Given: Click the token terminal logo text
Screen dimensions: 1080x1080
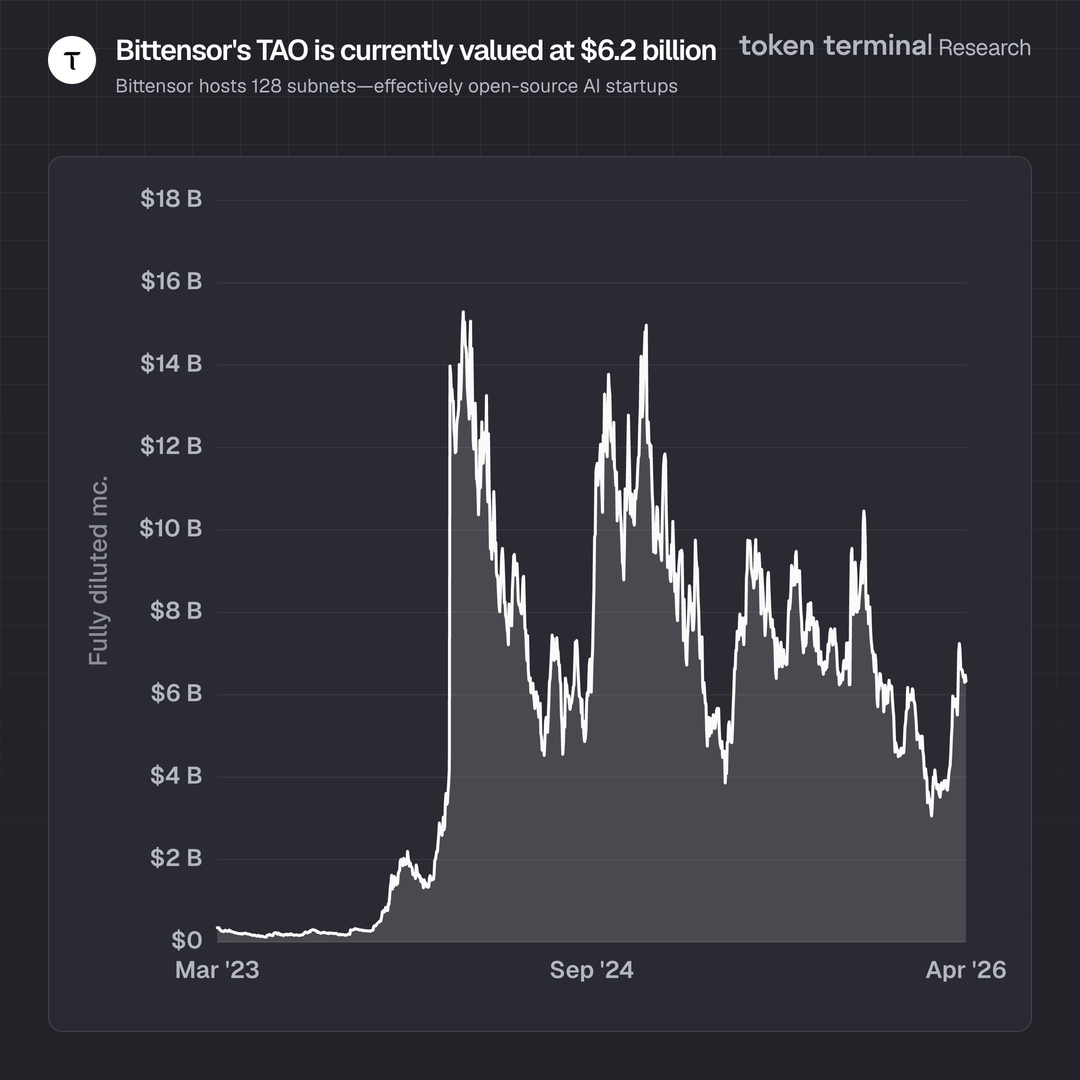Looking at the screenshot, I should point(835,46).
